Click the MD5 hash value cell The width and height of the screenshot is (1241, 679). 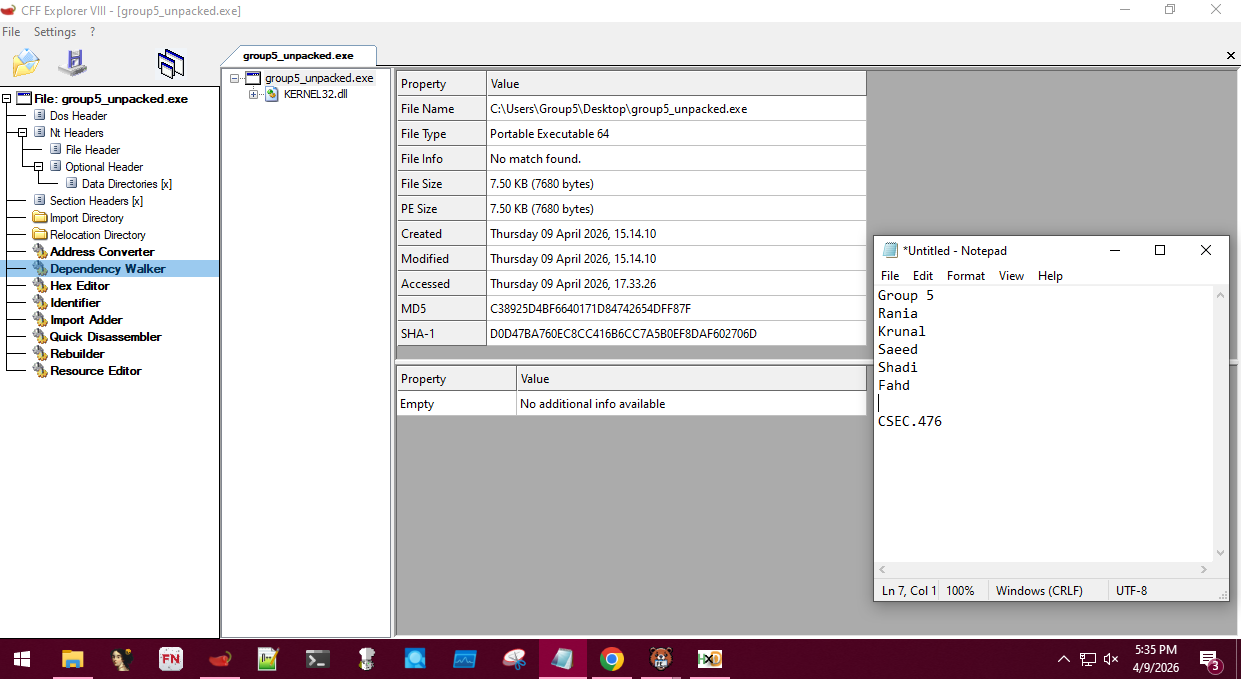point(676,309)
